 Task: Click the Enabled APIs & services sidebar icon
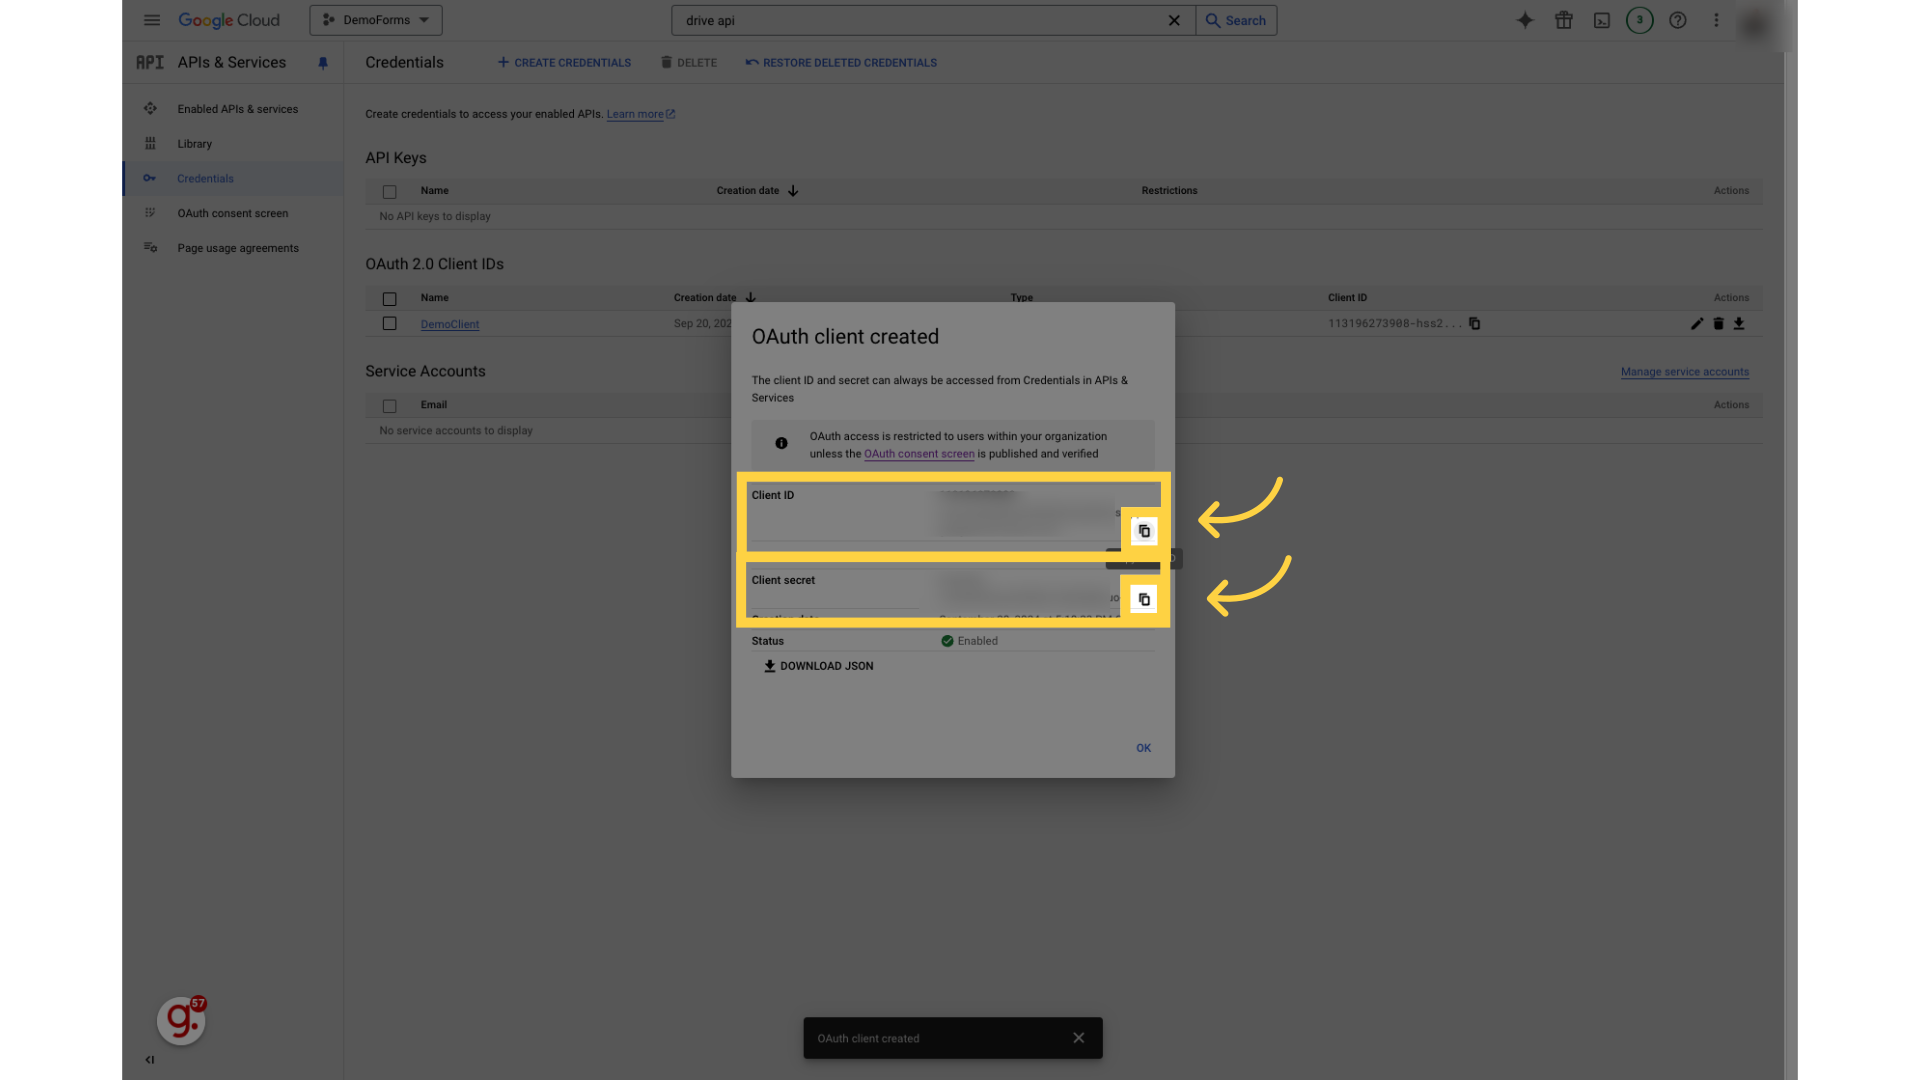point(150,109)
